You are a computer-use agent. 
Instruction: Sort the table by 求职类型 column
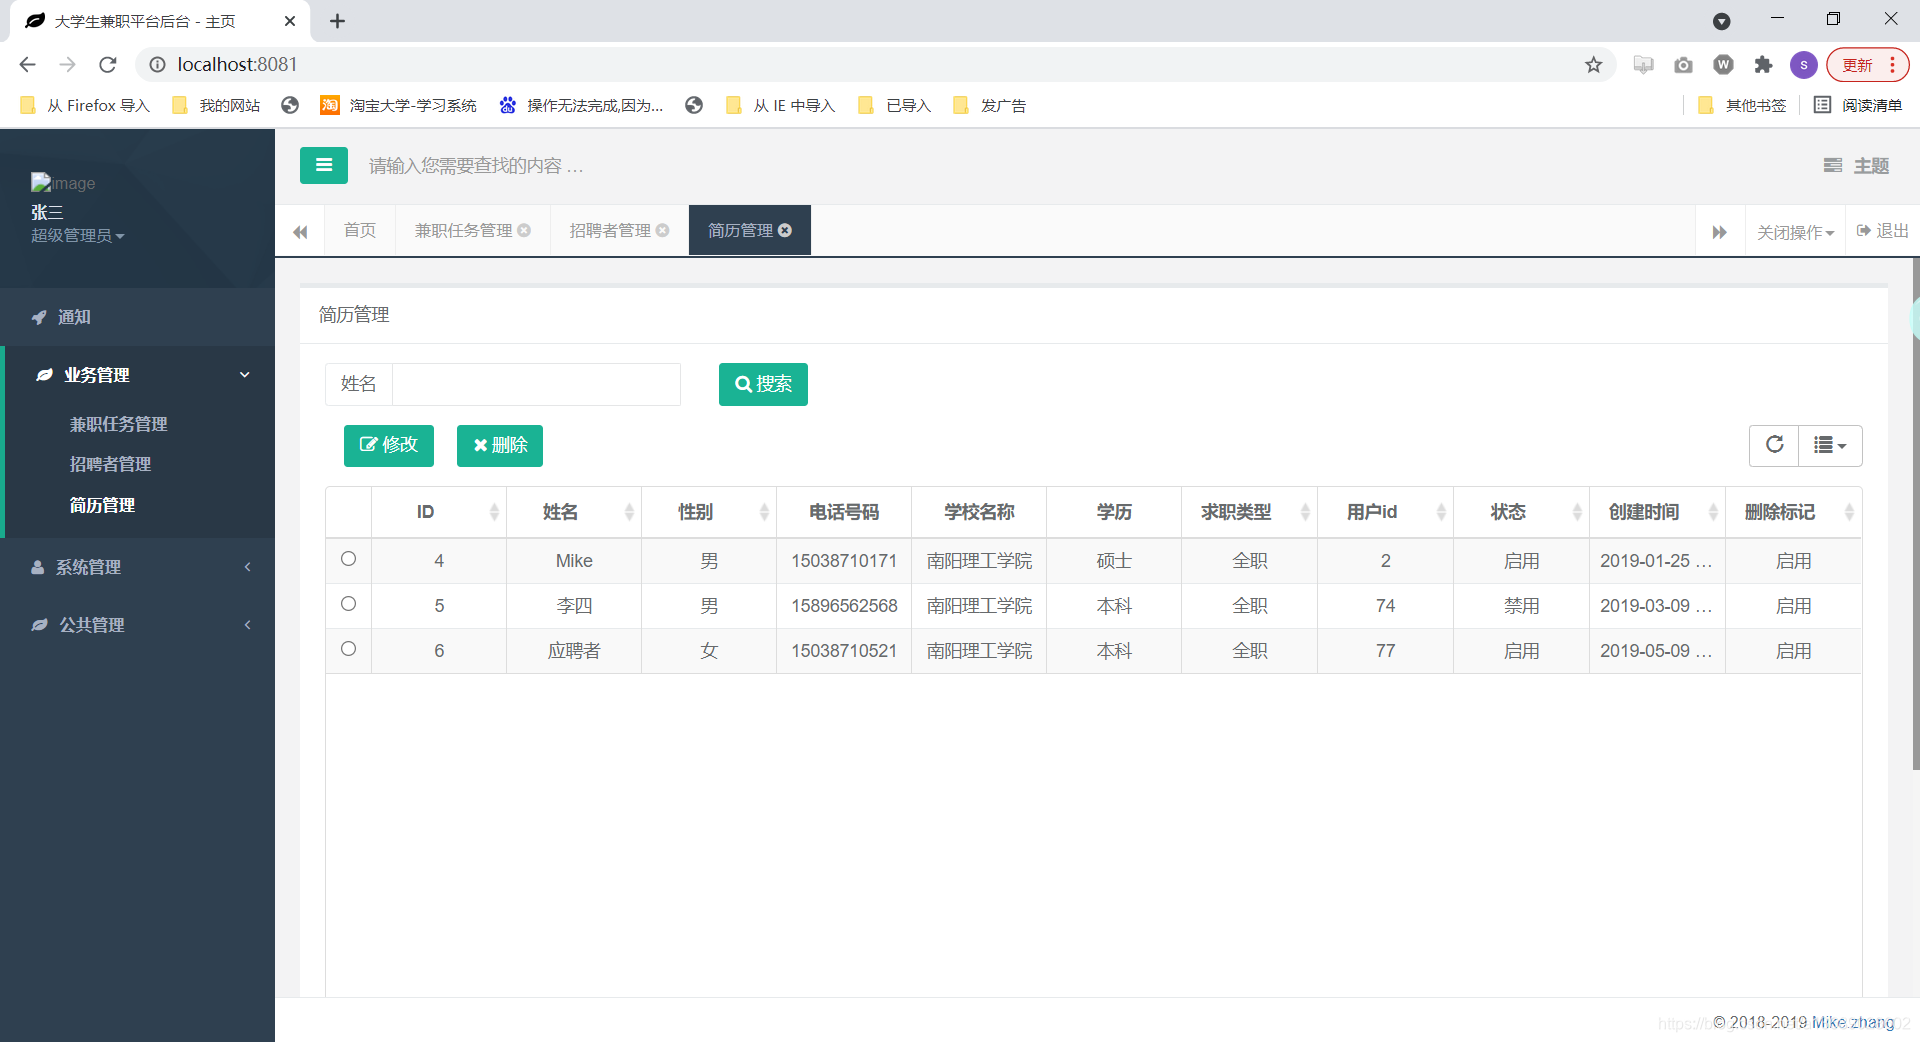point(1249,512)
